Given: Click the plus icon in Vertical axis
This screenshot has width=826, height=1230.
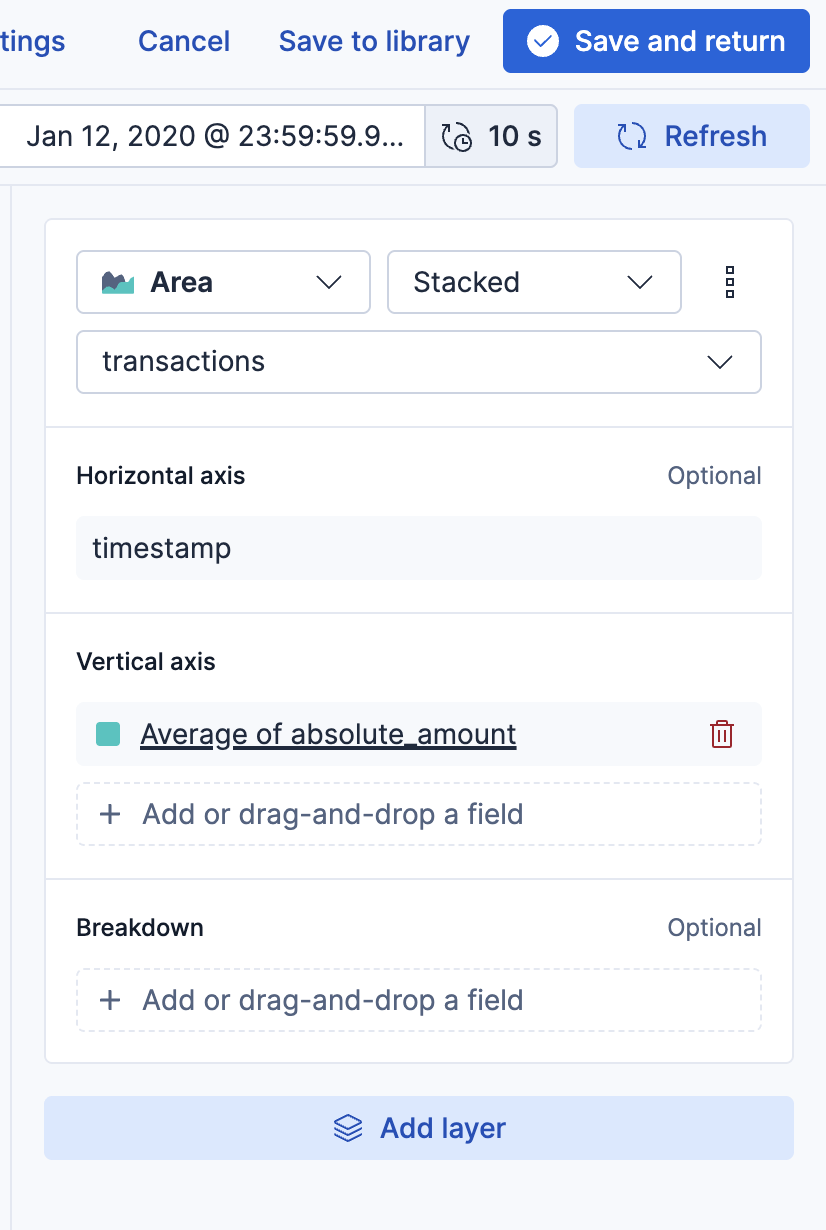Looking at the screenshot, I should tap(110, 814).
